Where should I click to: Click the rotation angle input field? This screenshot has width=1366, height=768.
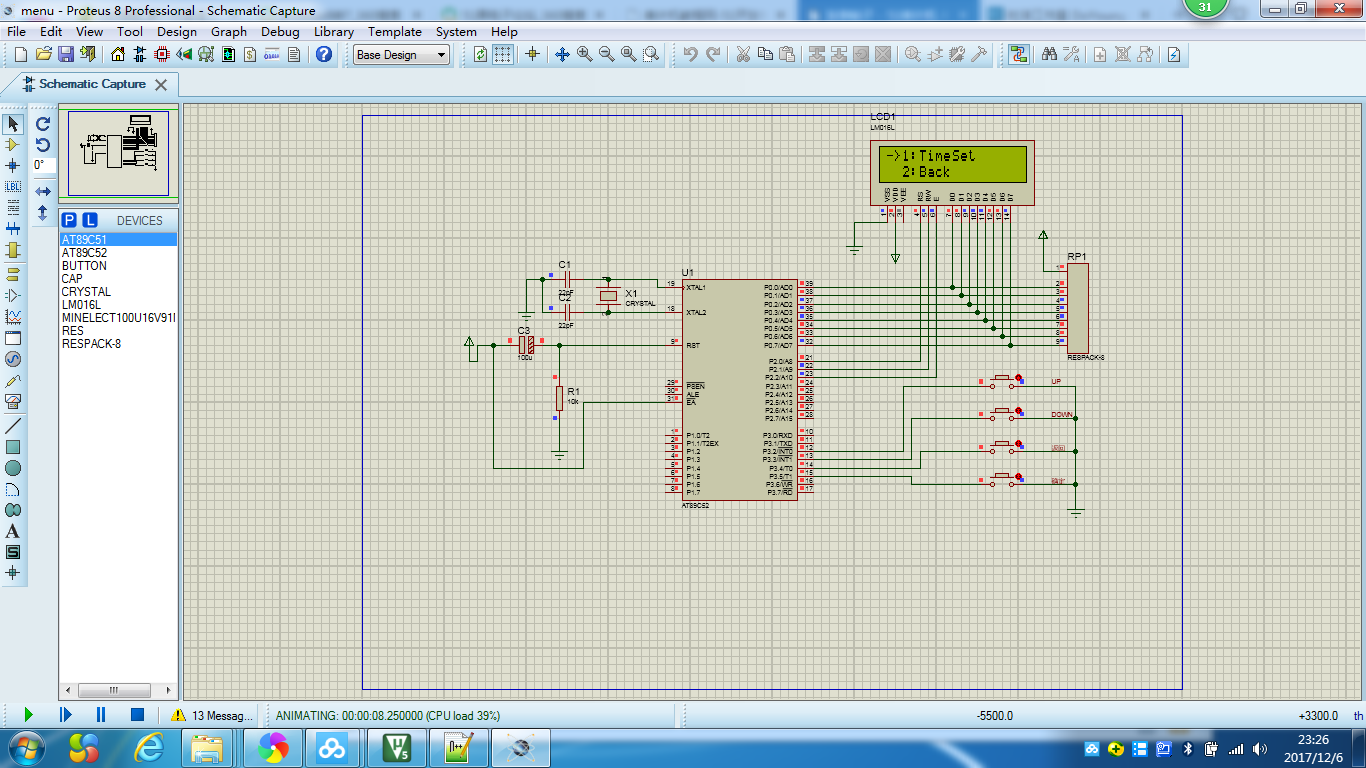coord(43,165)
